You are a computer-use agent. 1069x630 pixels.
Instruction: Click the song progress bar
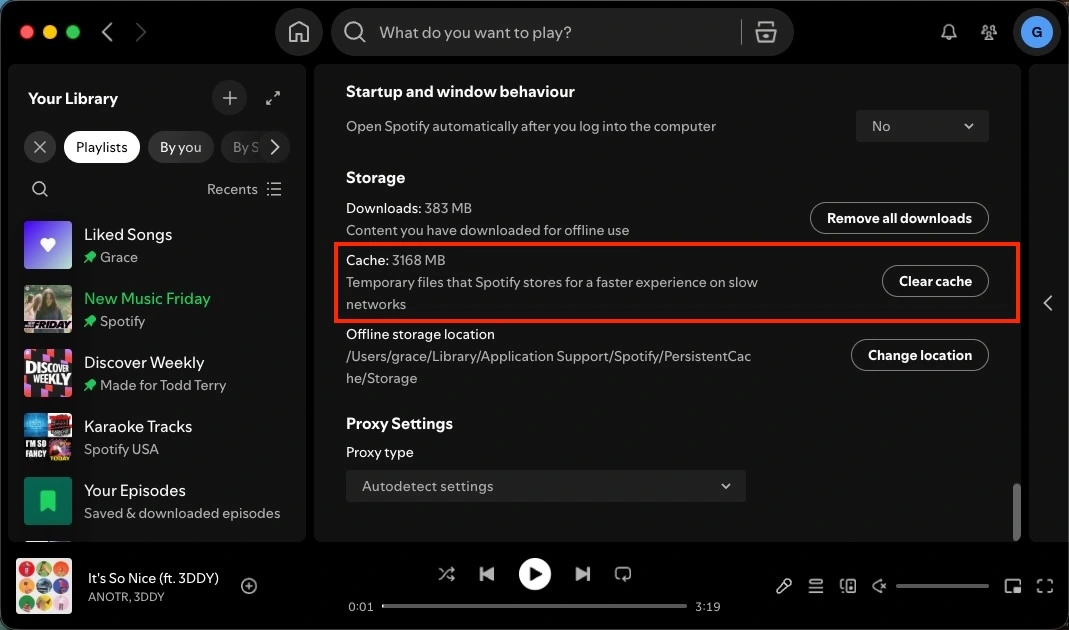click(534, 606)
